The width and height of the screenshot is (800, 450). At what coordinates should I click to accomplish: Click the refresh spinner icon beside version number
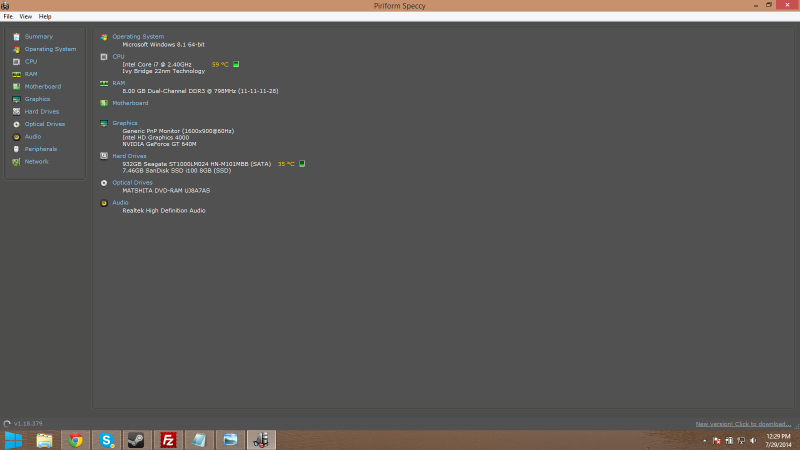(x=7, y=423)
